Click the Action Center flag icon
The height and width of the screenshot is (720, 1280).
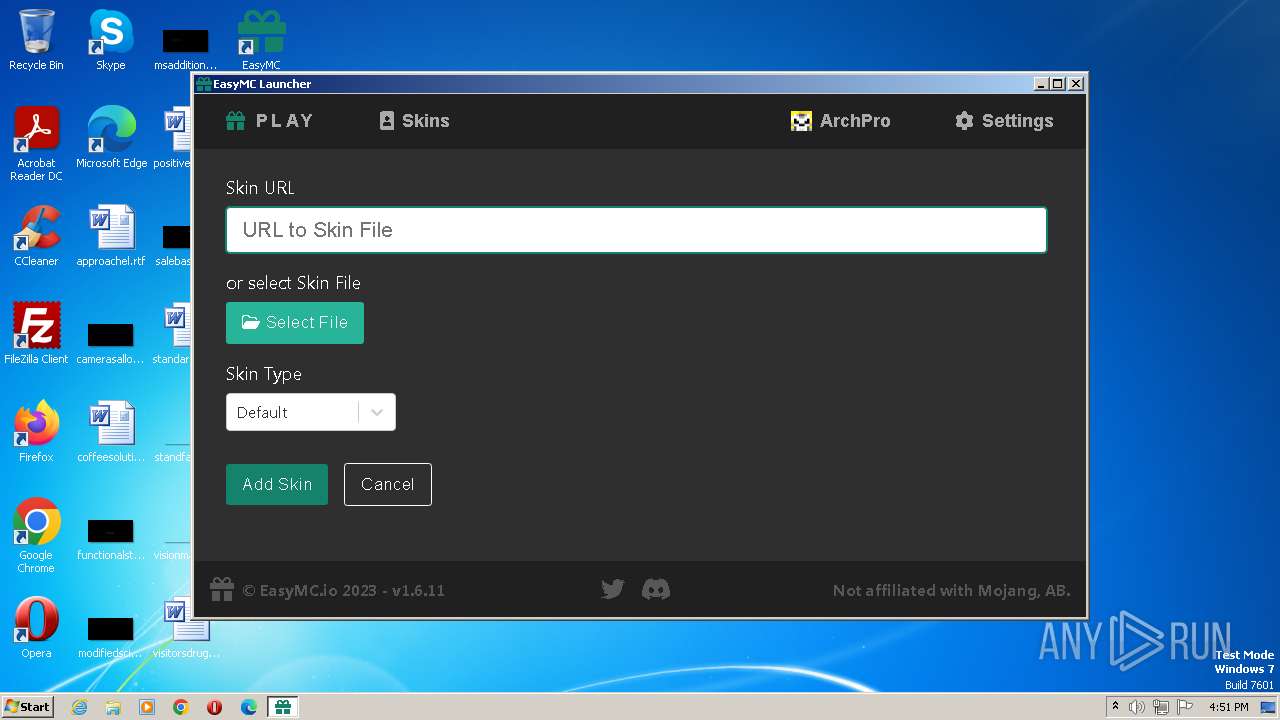point(1185,707)
